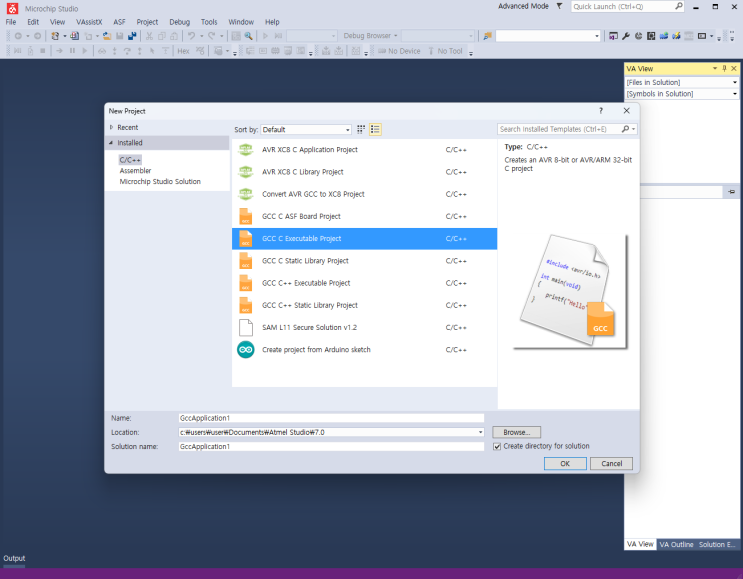
Task: Open the Debug Browser dropdown
Action: point(371,36)
